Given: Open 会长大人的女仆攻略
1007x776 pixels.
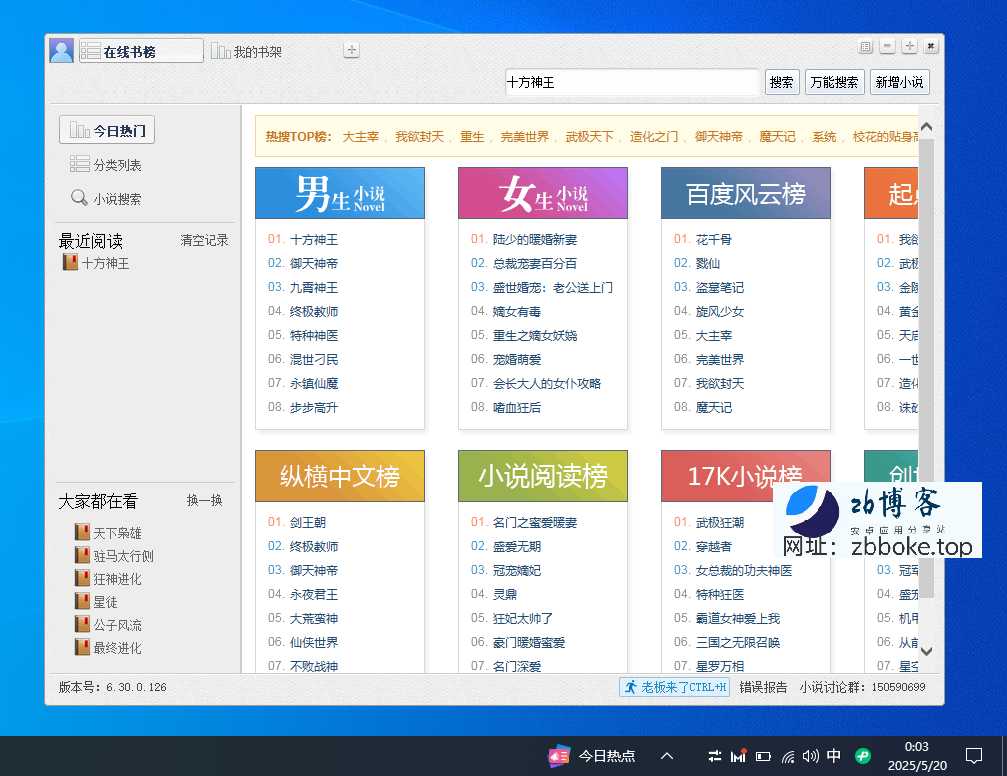Looking at the screenshot, I should [x=547, y=384].
